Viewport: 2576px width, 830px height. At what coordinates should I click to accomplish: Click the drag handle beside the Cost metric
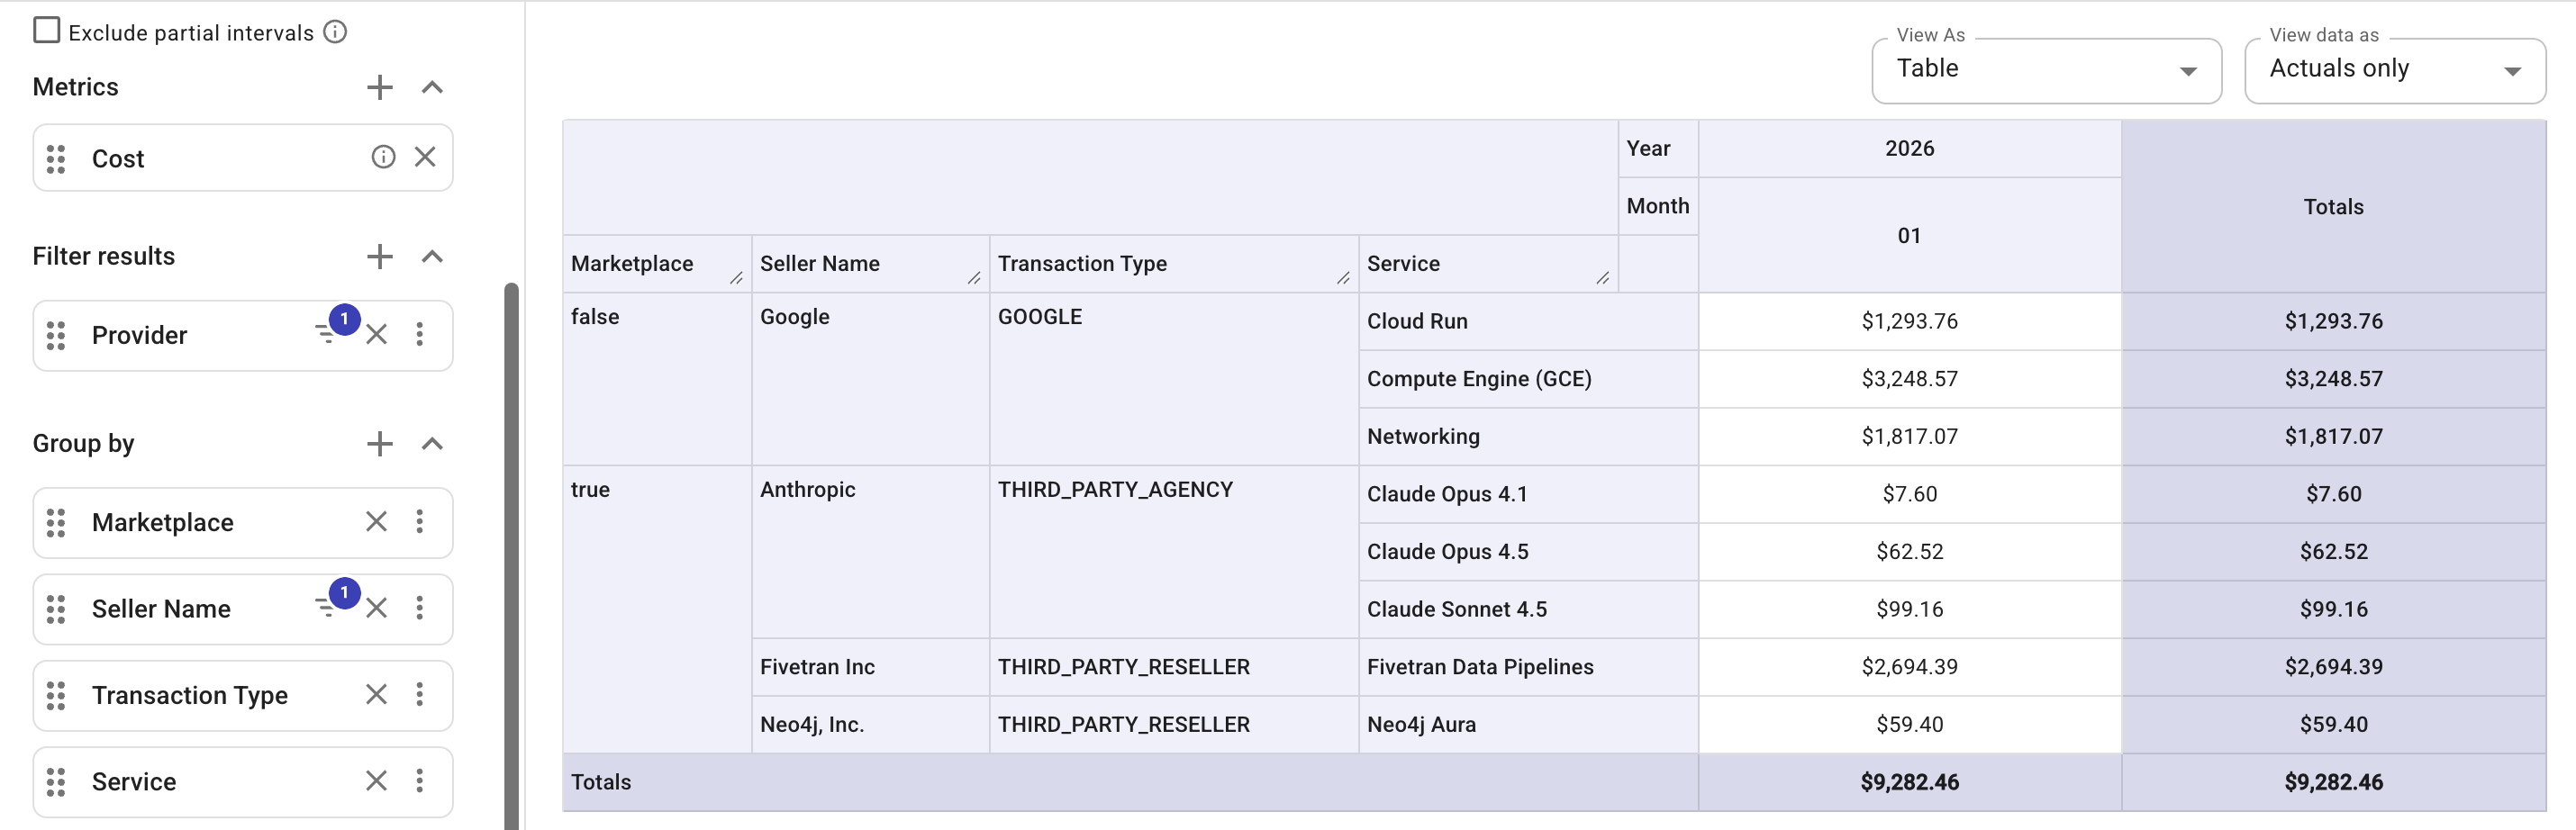tap(57, 157)
